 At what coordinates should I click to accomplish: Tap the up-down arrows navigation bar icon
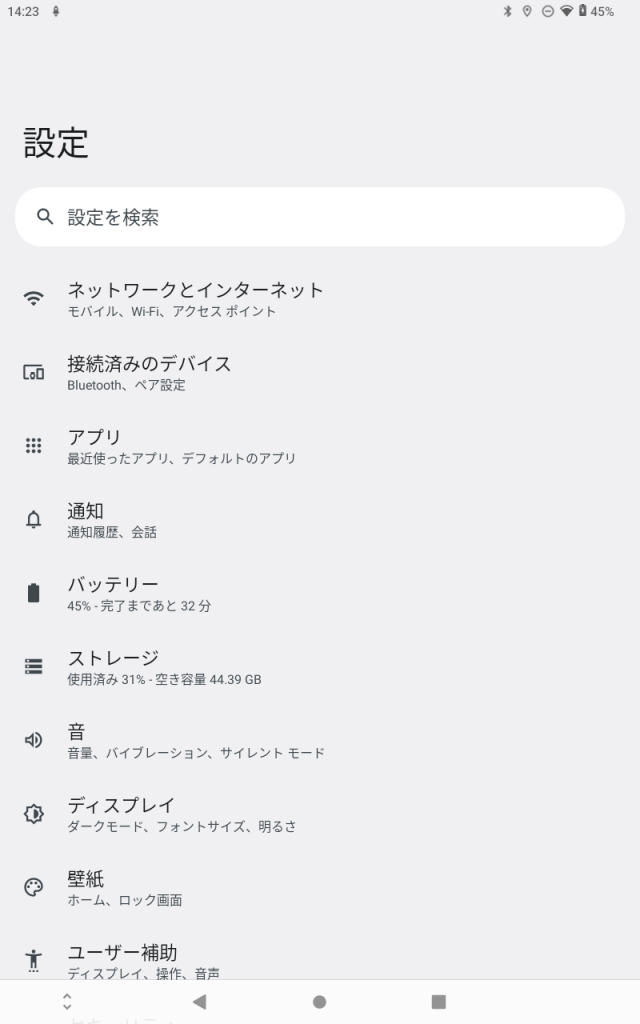click(x=67, y=1001)
